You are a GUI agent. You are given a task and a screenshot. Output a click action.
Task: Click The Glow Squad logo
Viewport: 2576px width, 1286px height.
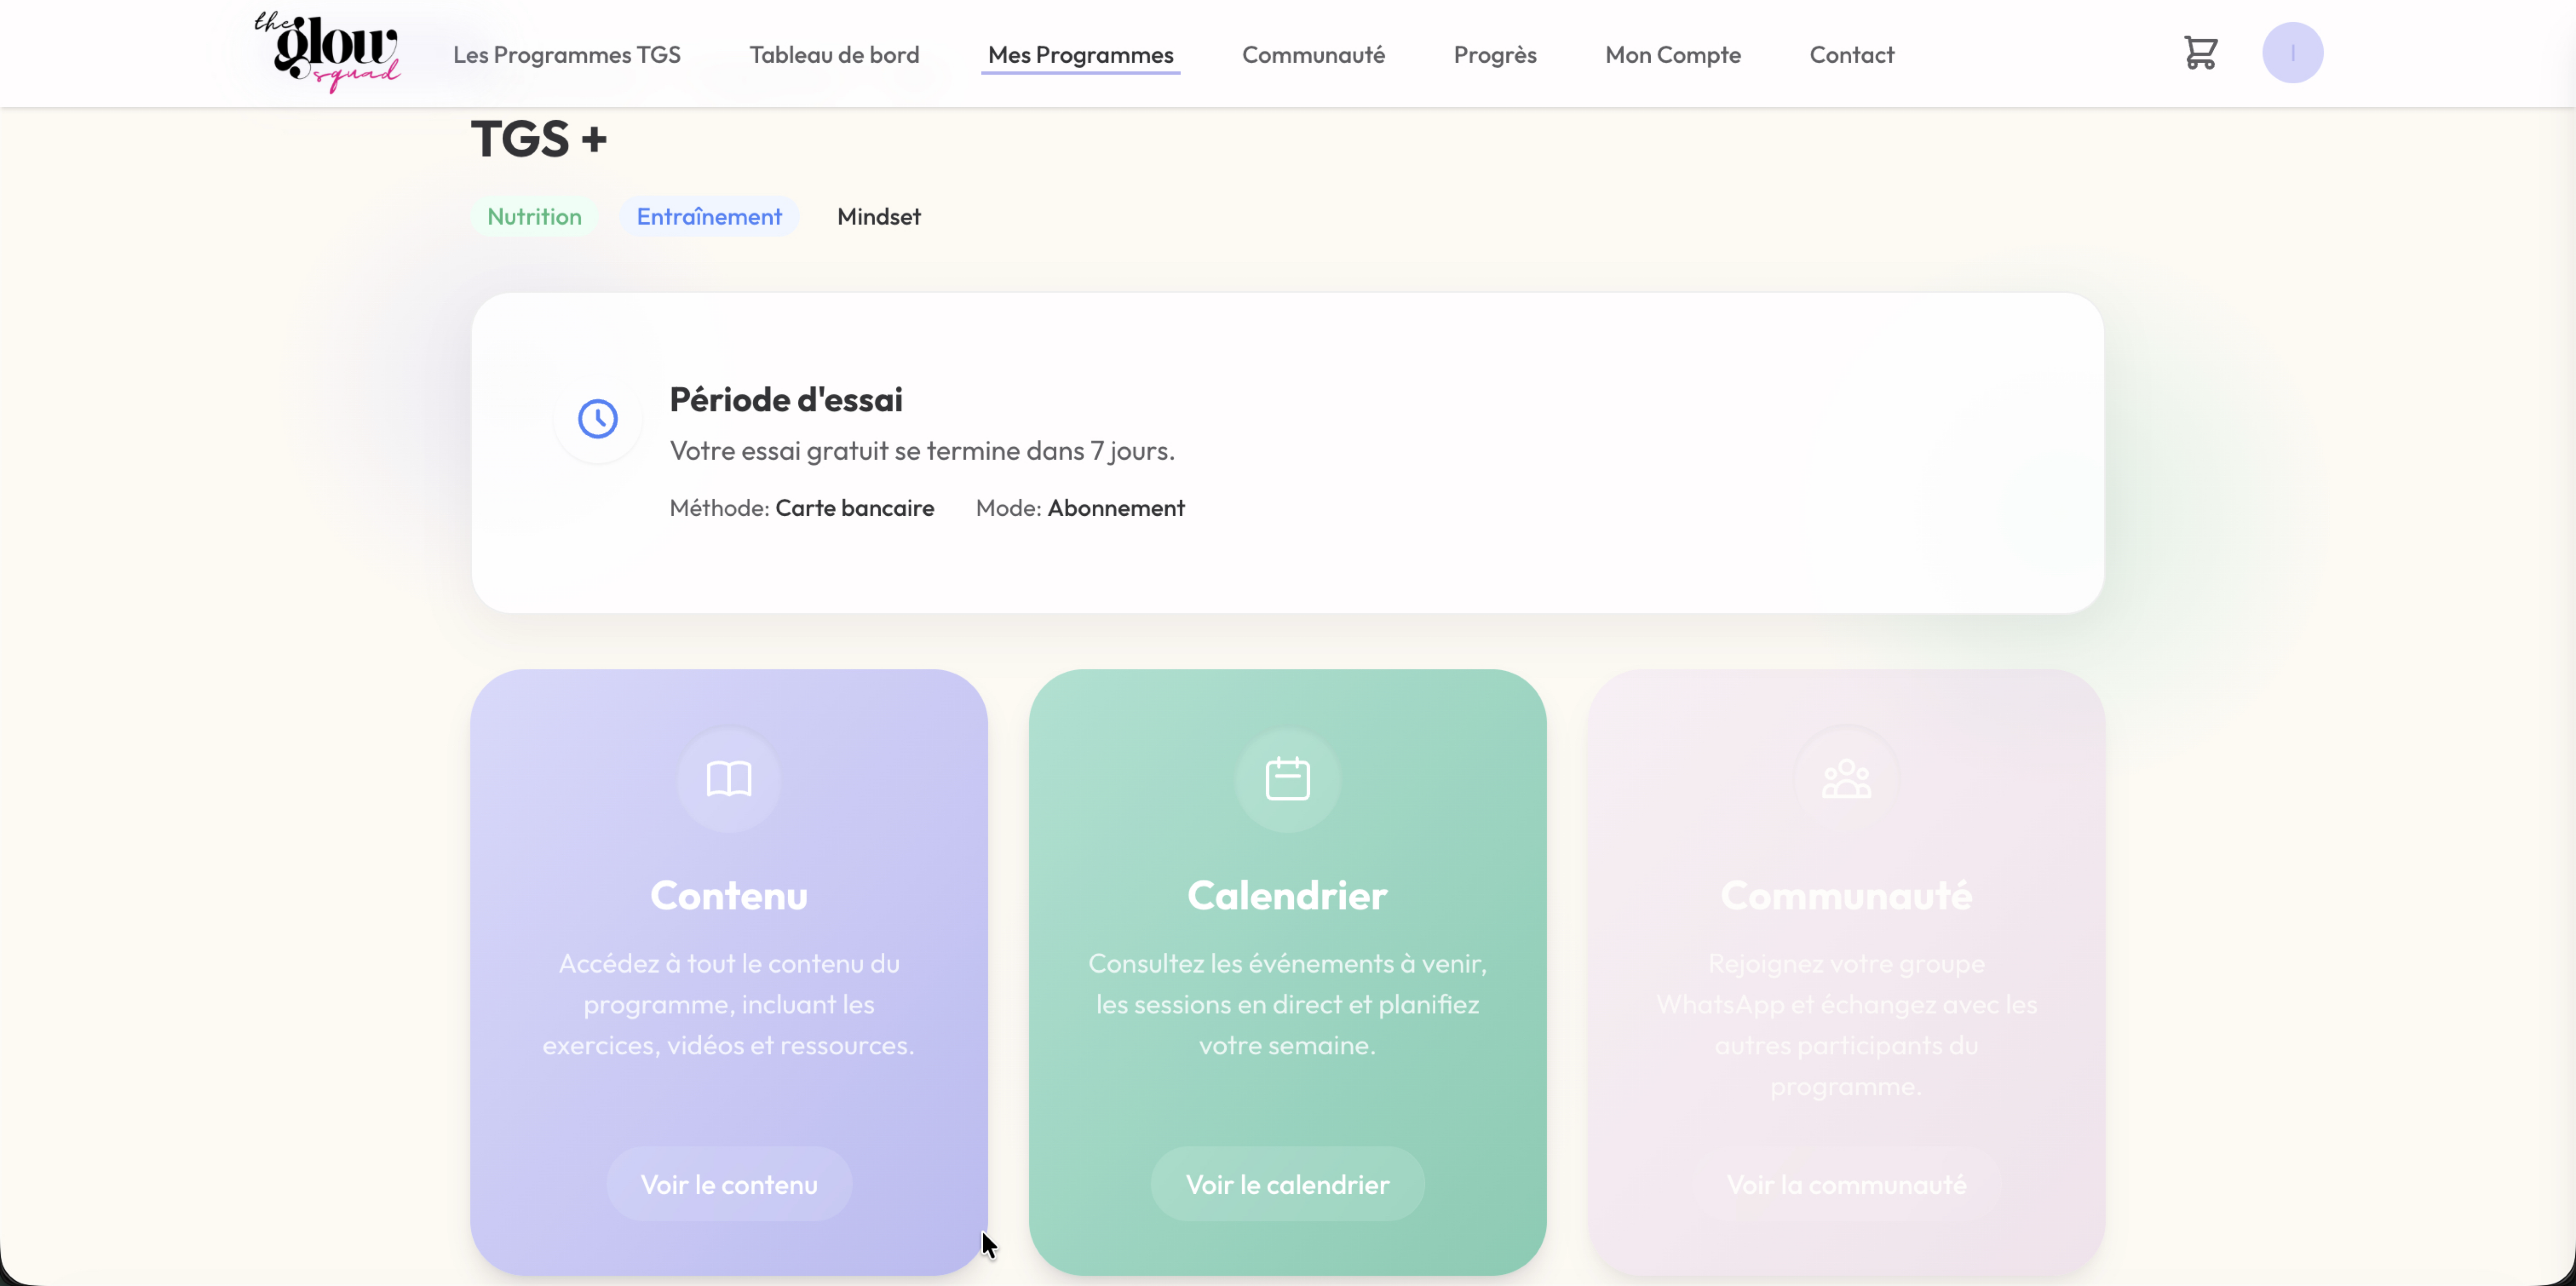tap(328, 52)
